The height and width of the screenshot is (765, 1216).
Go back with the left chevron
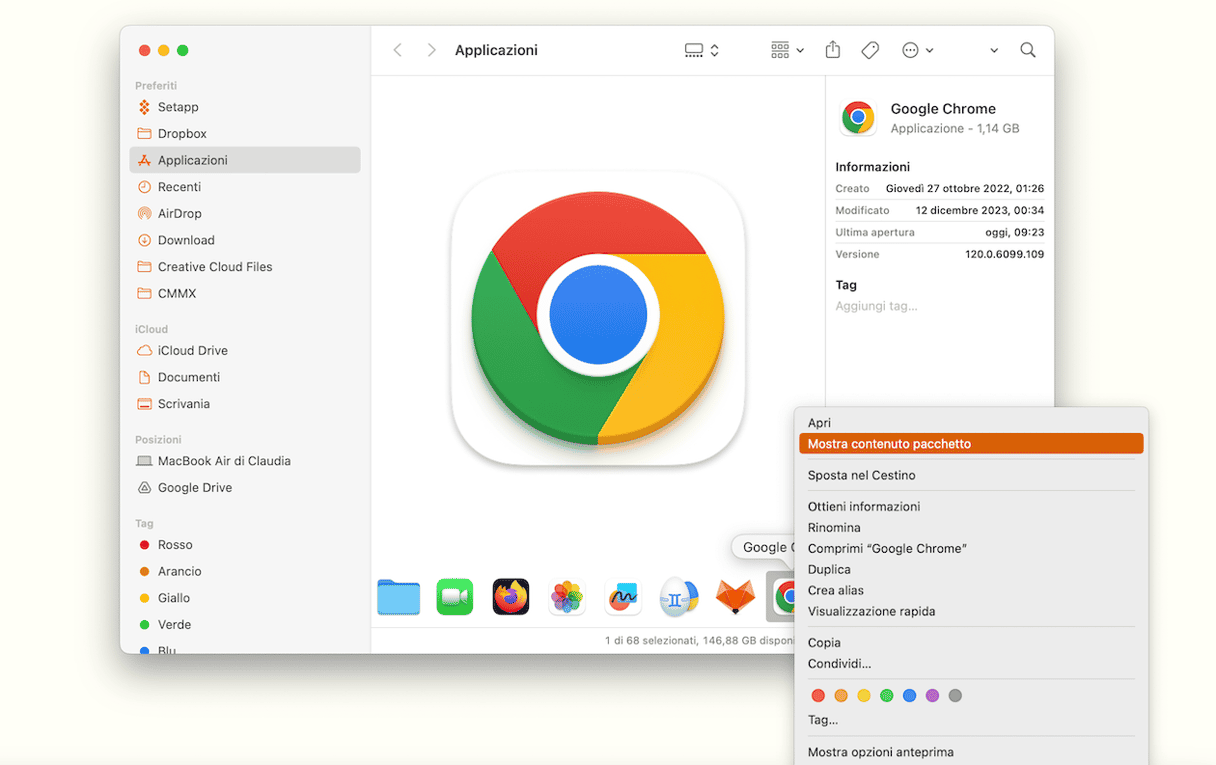point(398,50)
